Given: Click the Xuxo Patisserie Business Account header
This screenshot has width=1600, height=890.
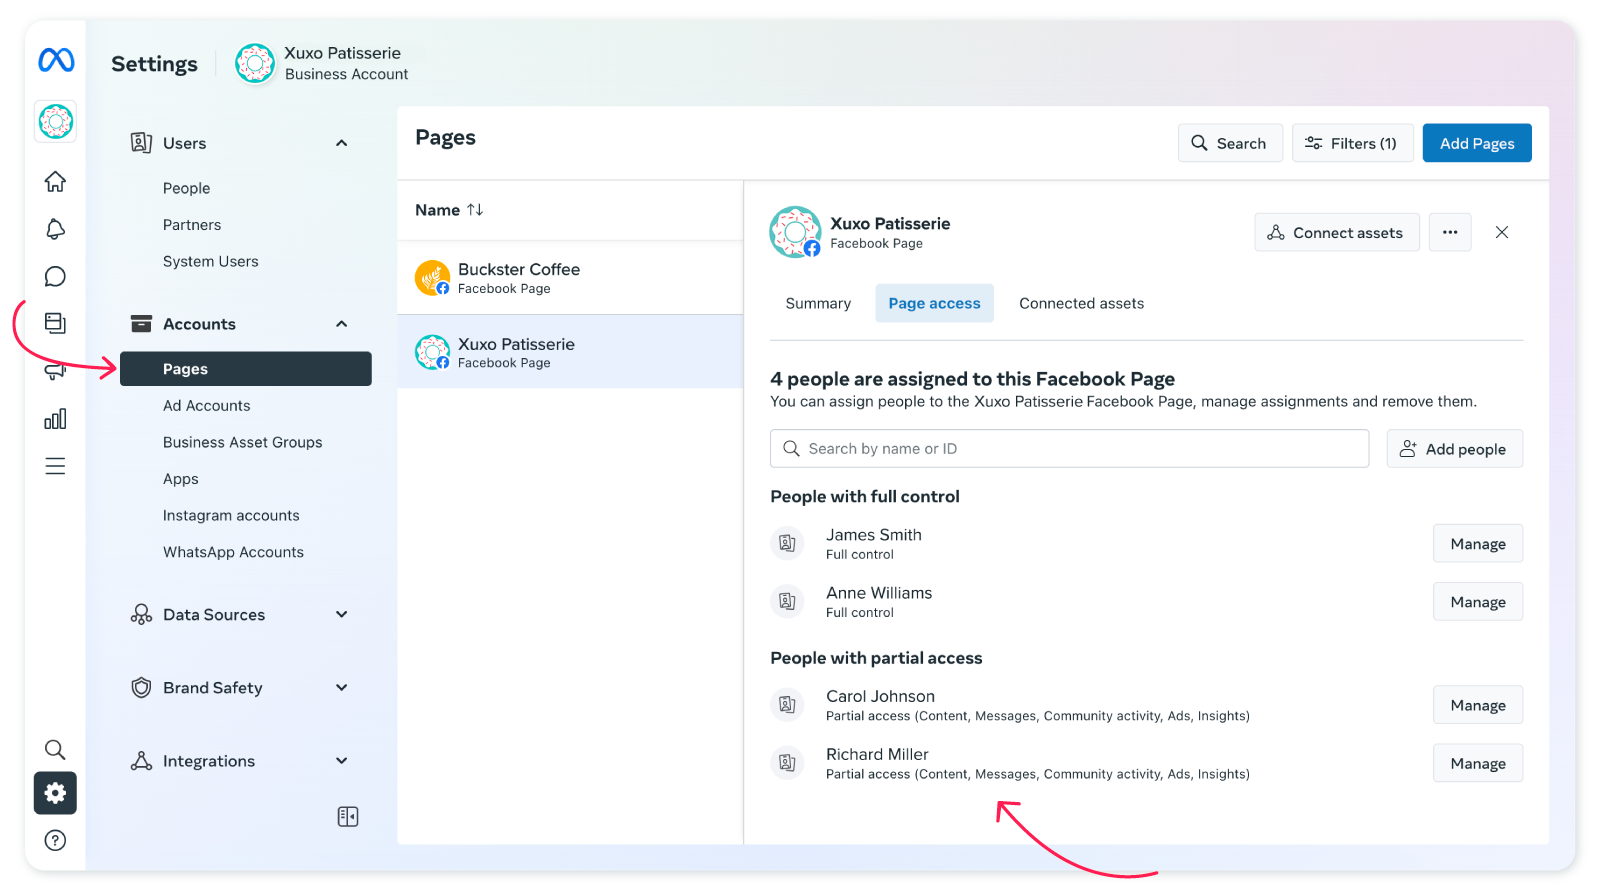Looking at the screenshot, I should pyautogui.click(x=322, y=63).
